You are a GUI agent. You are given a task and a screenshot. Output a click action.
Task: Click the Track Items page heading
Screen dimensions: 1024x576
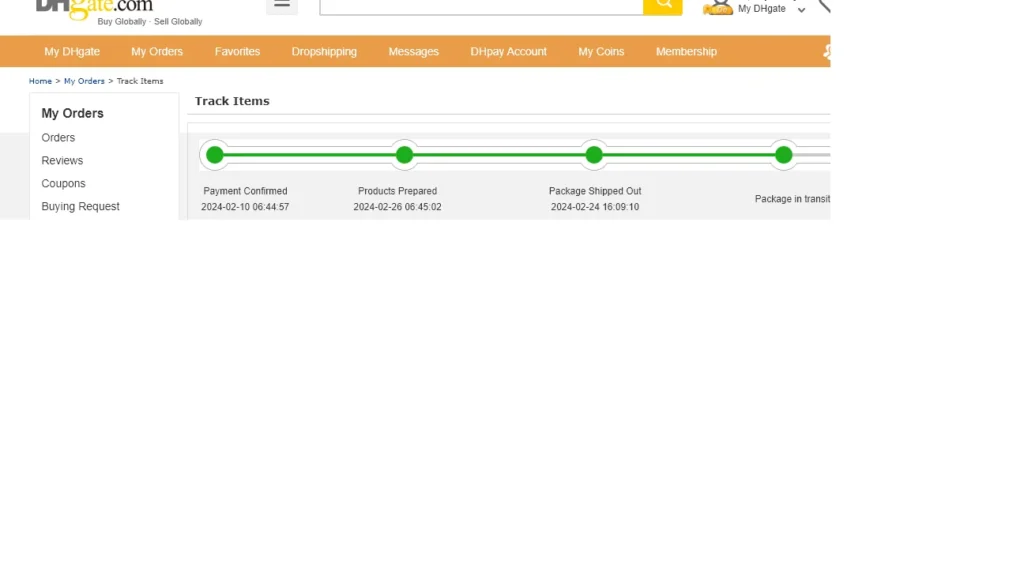[x=232, y=101]
